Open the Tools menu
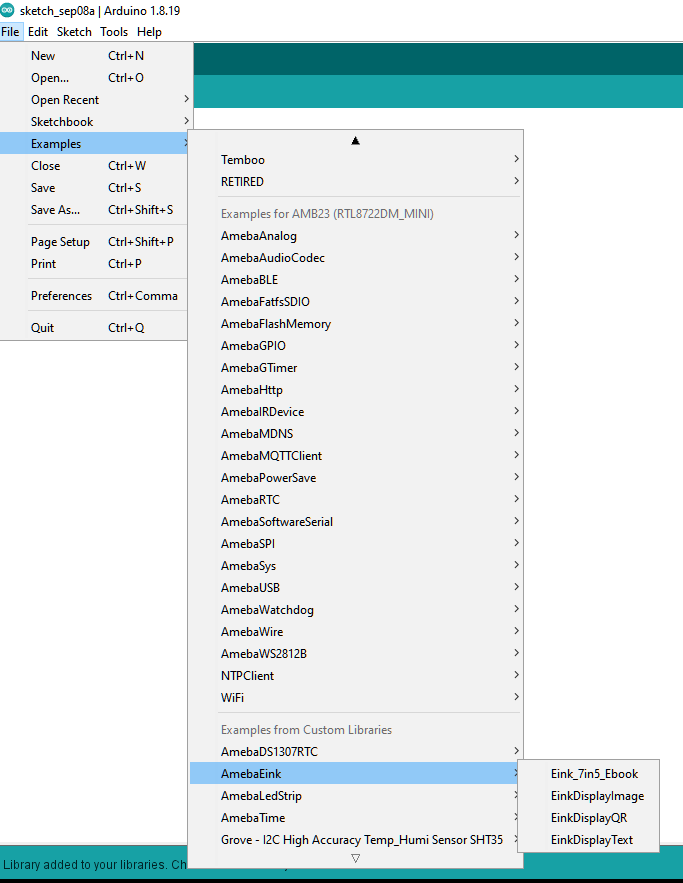The height and width of the screenshot is (883, 683). pos(114,32)
